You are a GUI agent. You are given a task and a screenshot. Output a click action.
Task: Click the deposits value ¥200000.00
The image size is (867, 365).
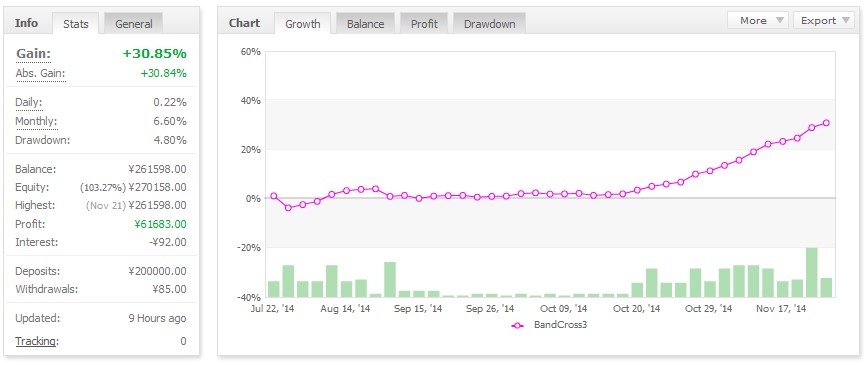pos(157,272)
